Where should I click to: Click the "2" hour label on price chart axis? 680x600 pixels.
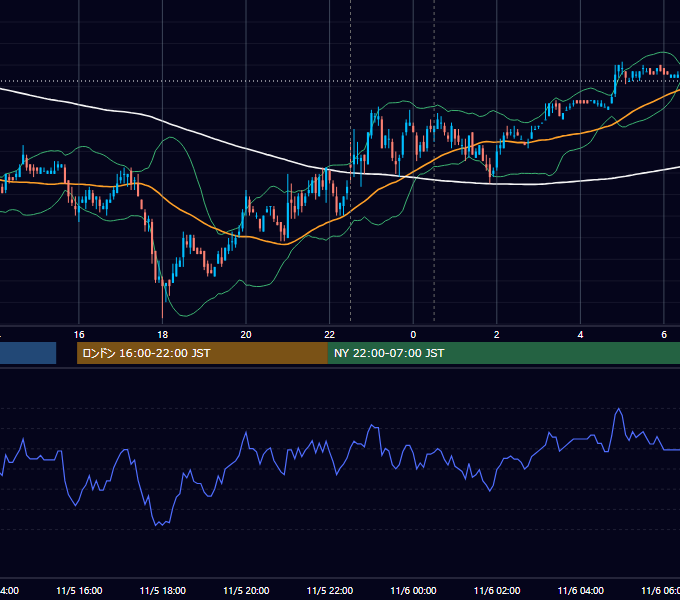coord(497,335)
